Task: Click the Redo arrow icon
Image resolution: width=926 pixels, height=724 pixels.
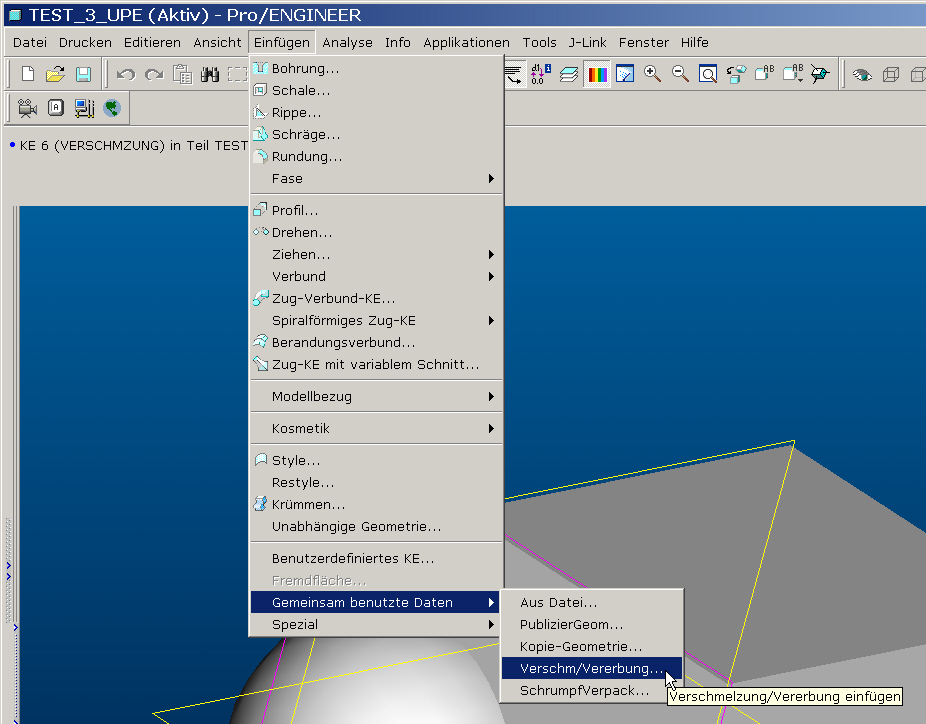Action: pos(154,74)
